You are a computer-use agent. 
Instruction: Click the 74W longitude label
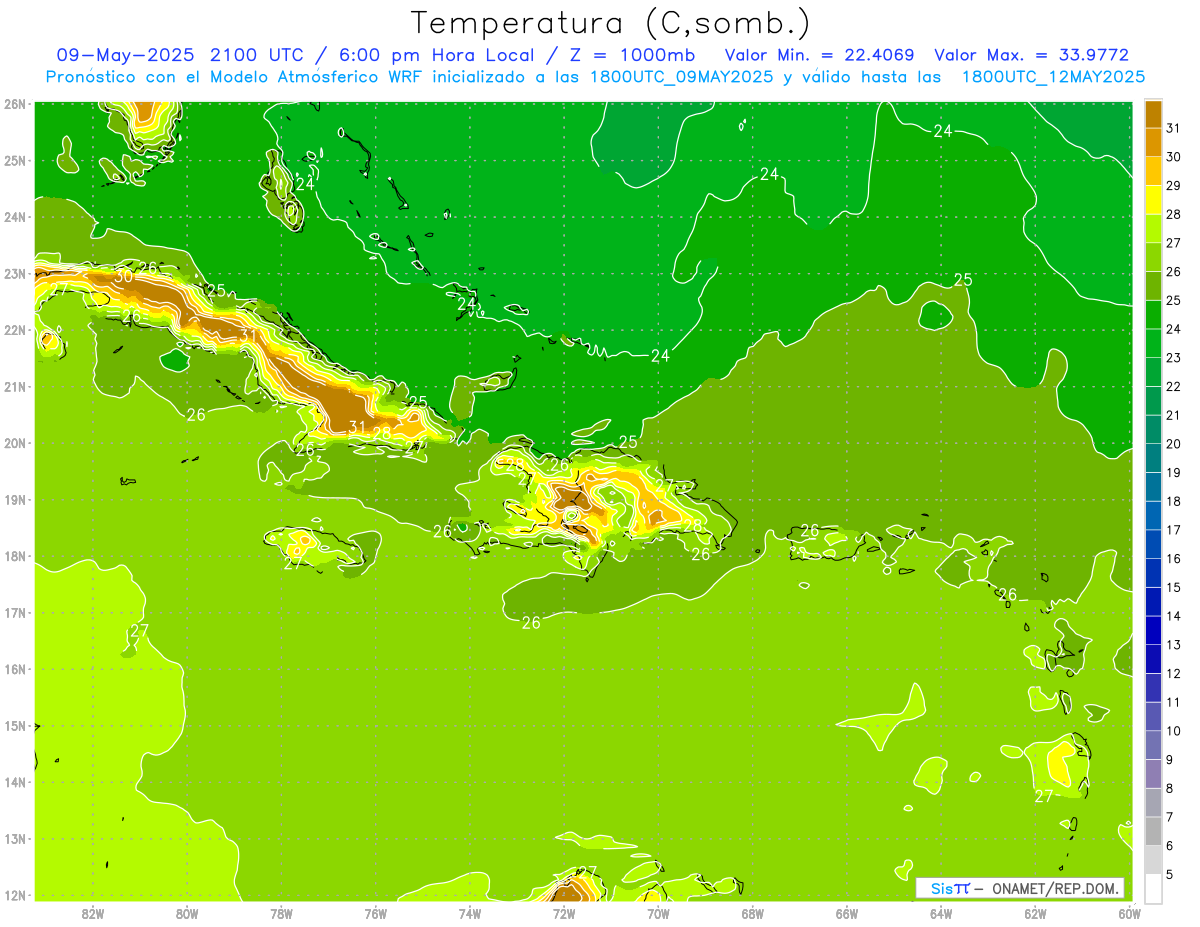469,913
